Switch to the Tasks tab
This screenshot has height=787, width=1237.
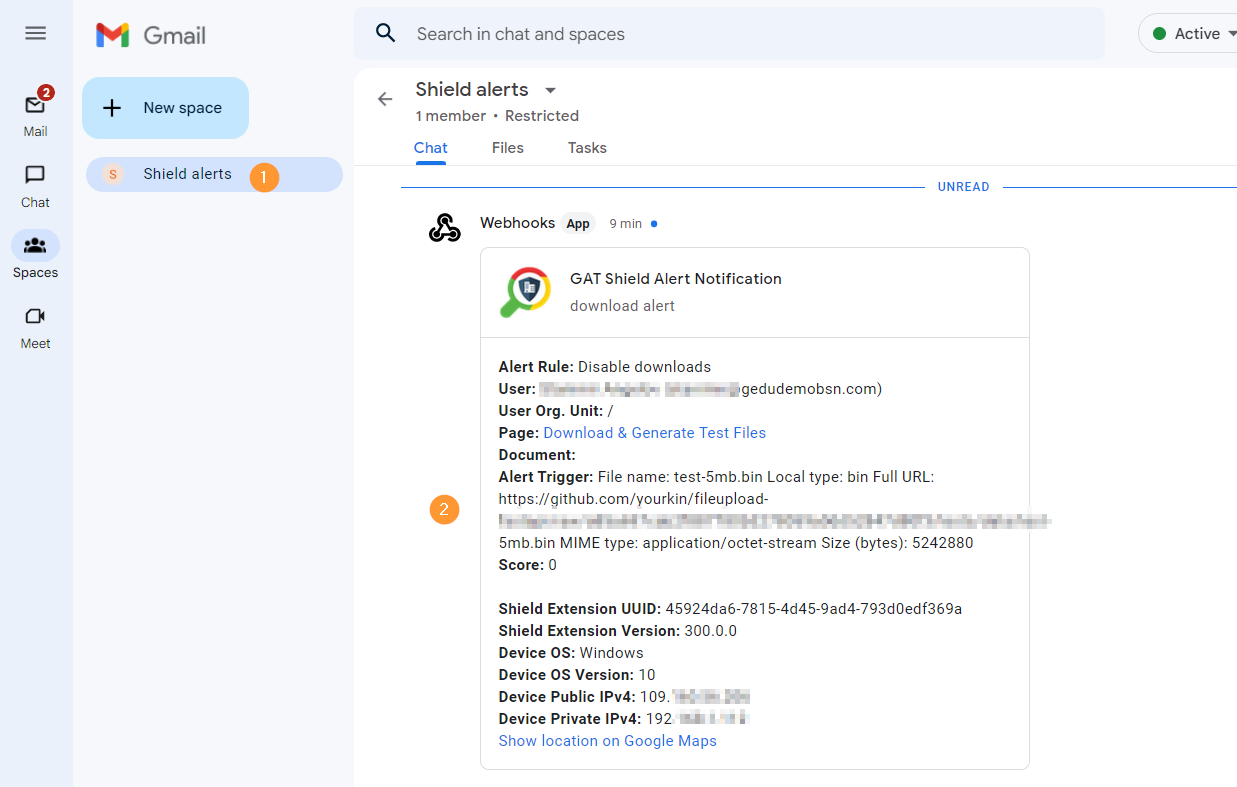(587, 148)
